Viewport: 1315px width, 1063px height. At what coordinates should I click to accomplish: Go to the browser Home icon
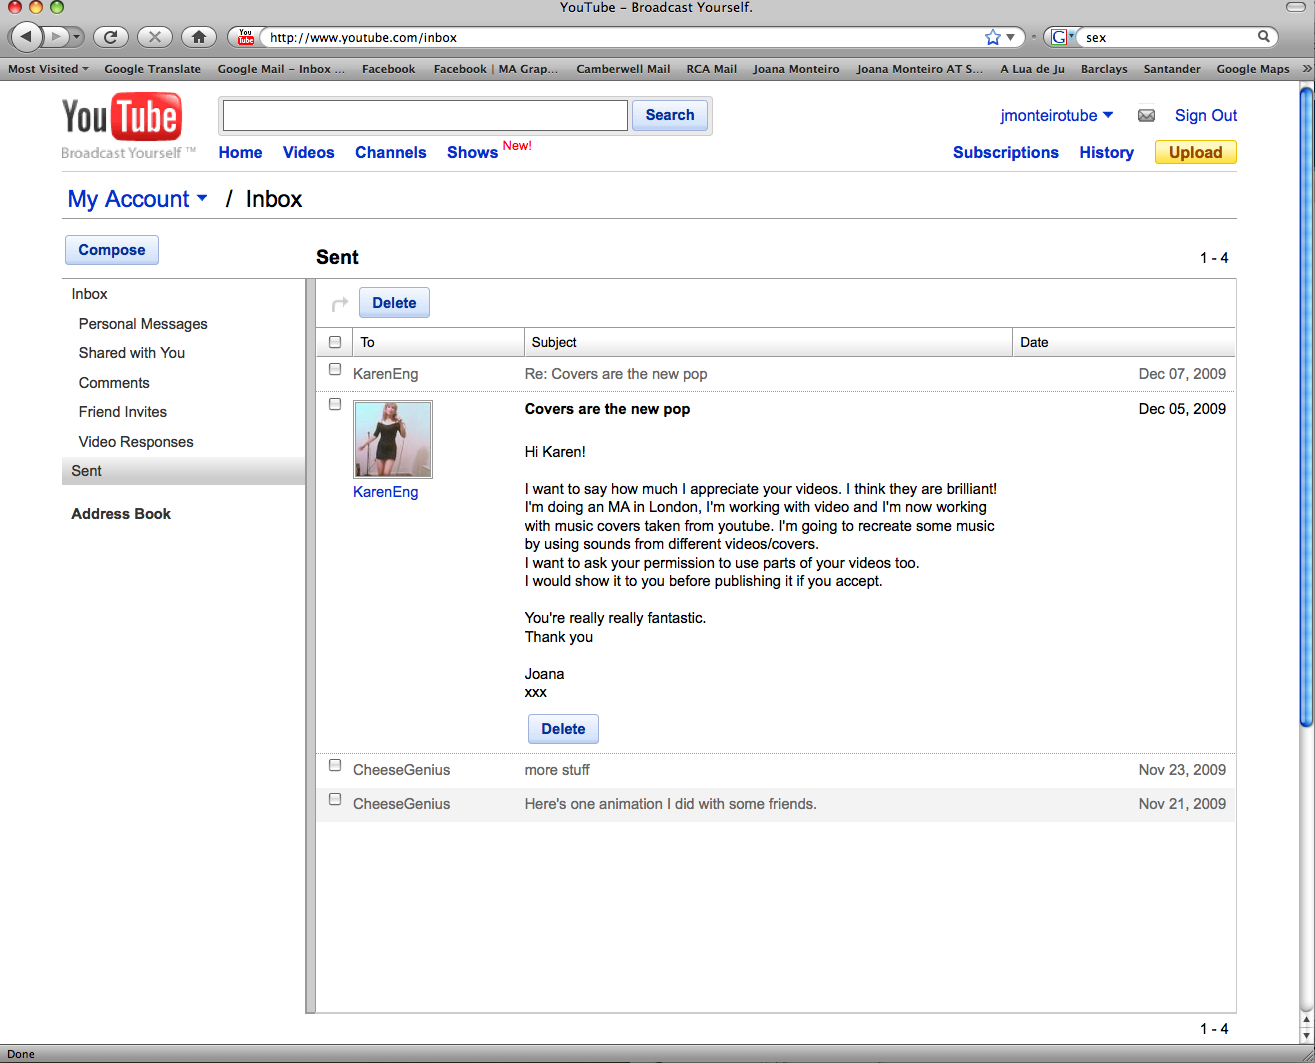tap(198, 37)
